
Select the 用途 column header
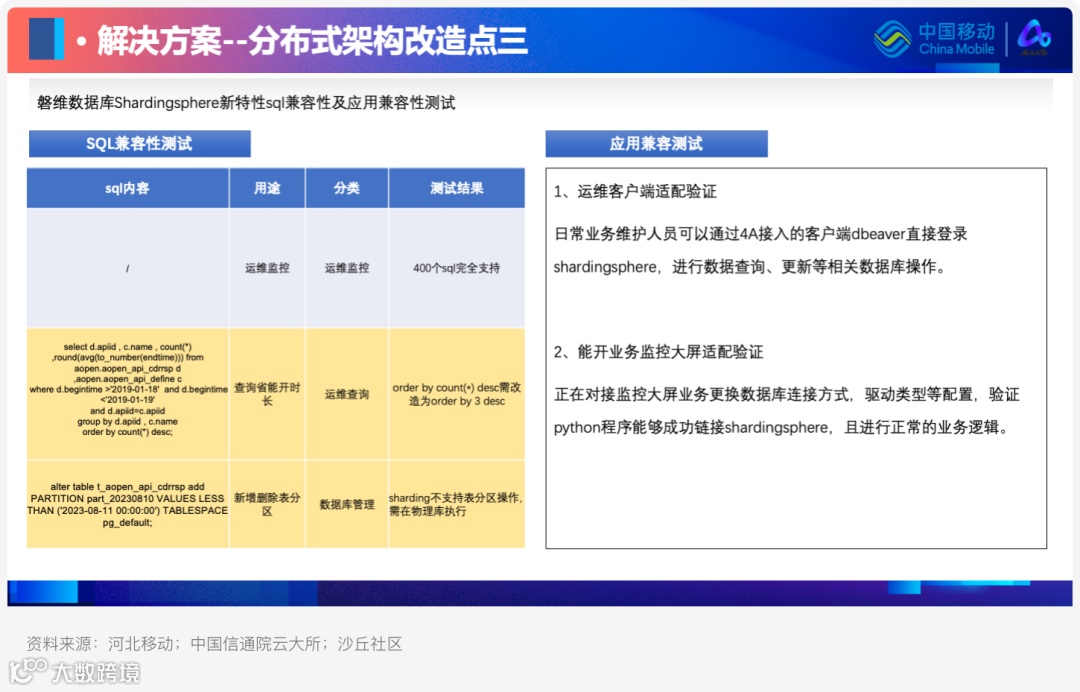(267, 188)
